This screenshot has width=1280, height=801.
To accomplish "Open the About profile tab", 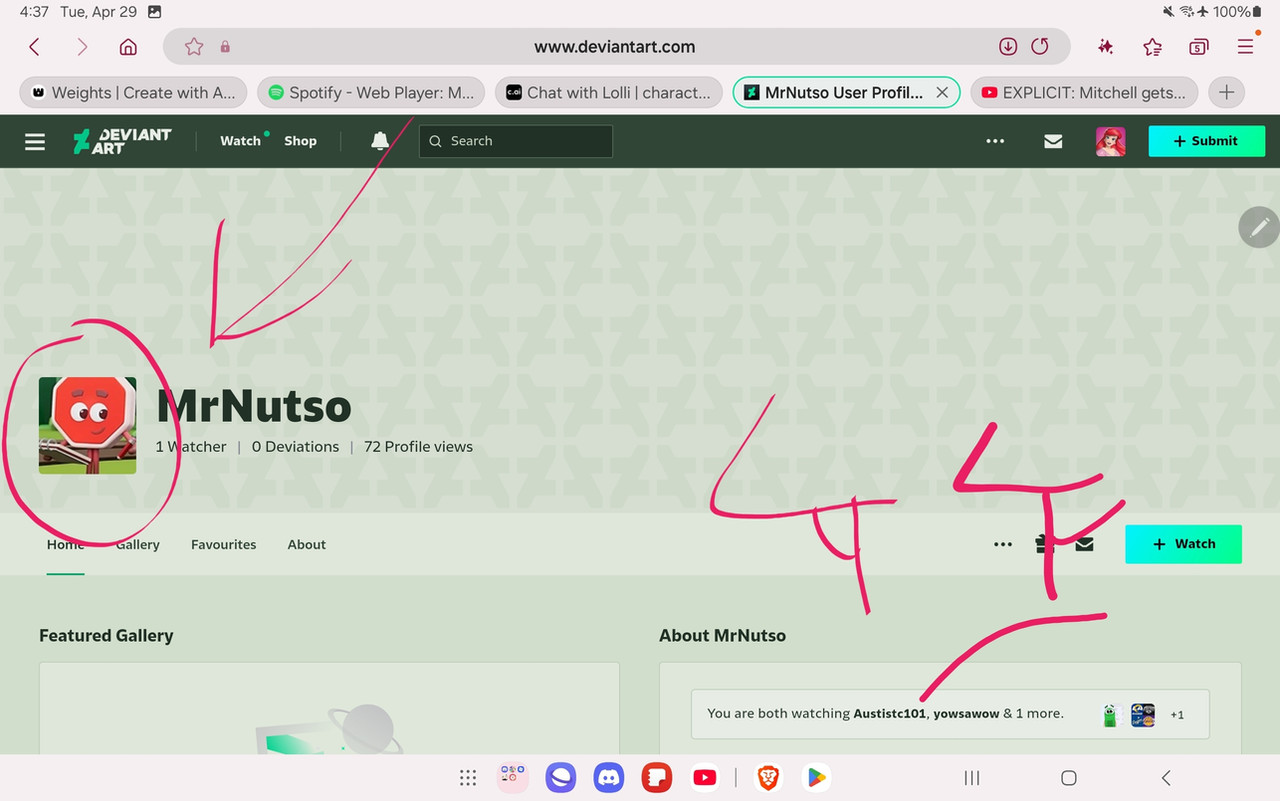I will point(307,545).
